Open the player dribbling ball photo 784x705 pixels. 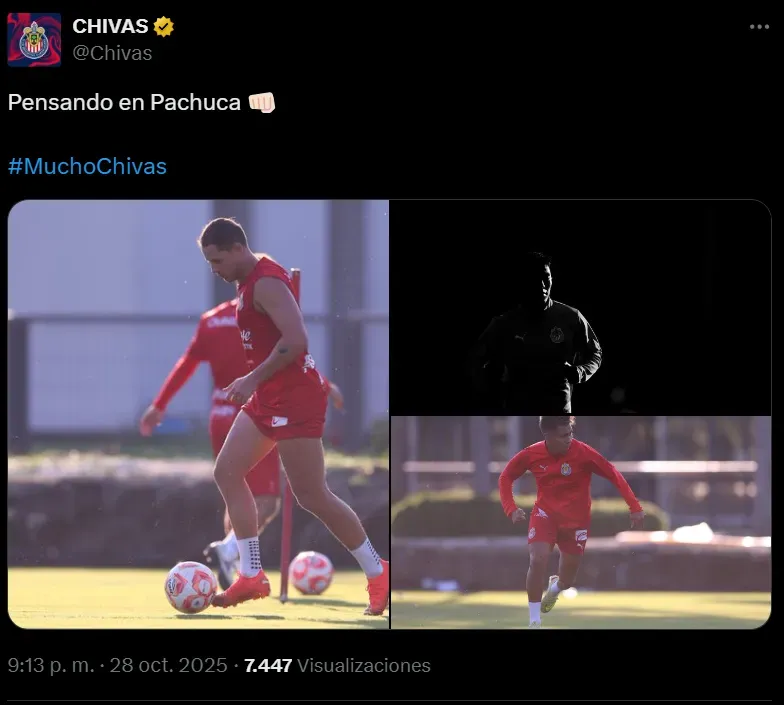click(198, 414)
